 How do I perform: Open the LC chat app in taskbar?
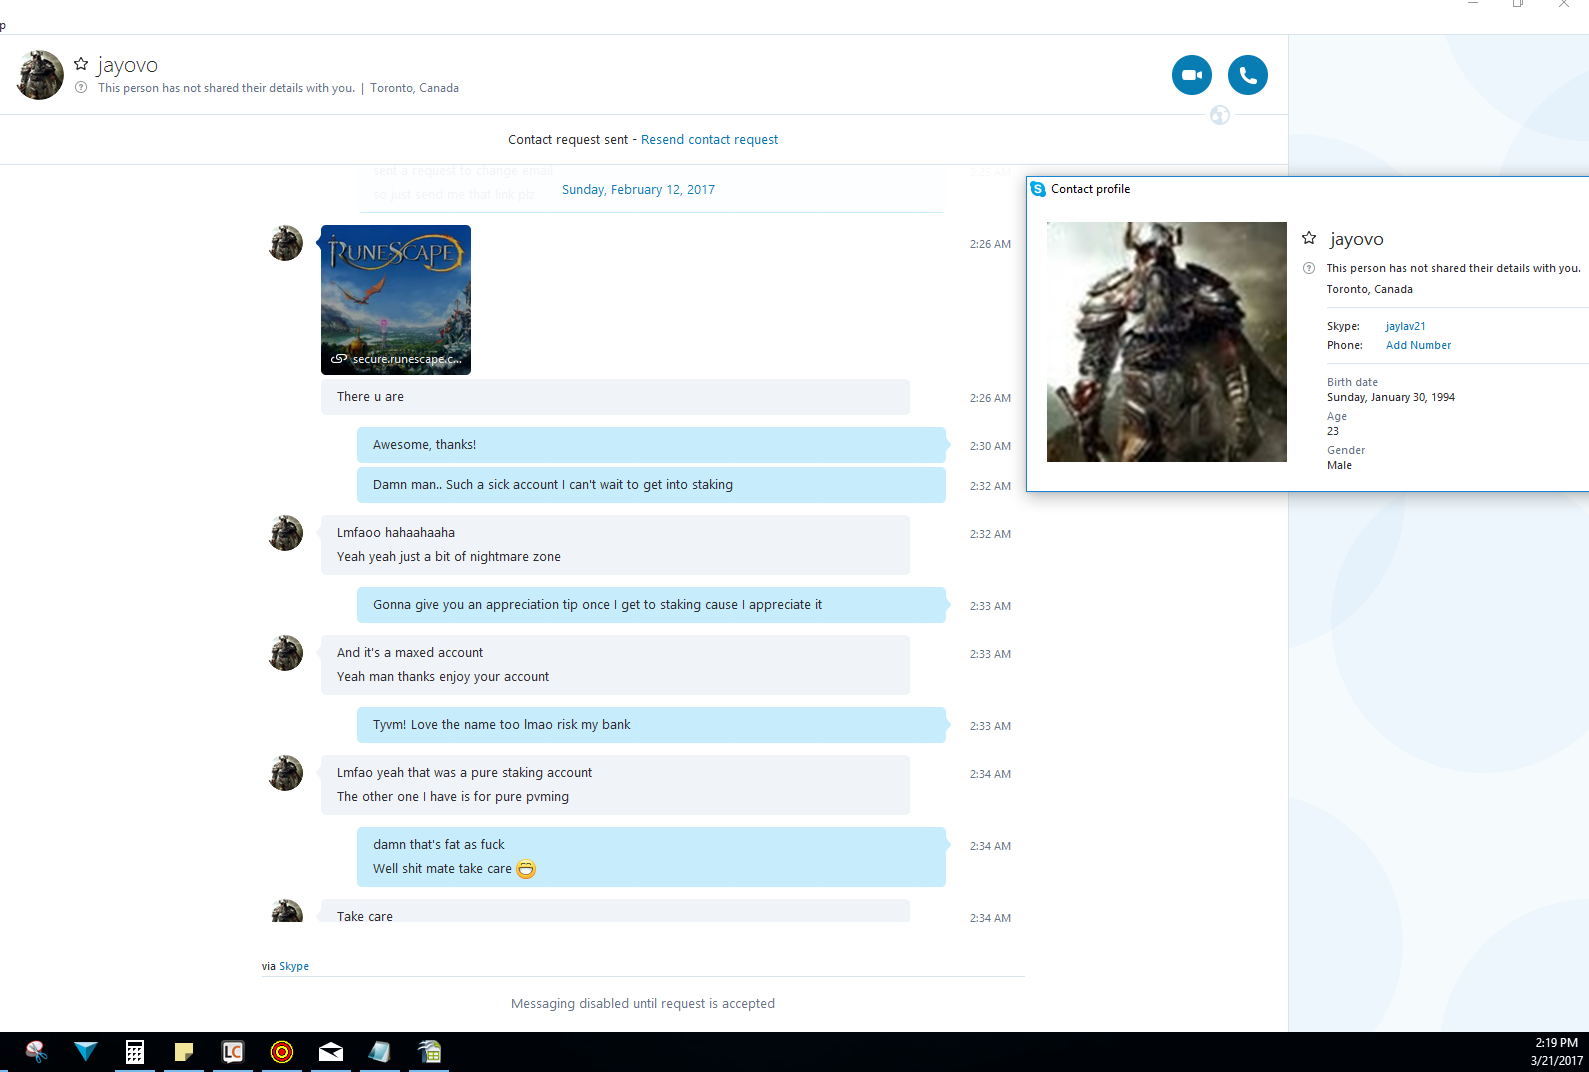point(233,1052)
